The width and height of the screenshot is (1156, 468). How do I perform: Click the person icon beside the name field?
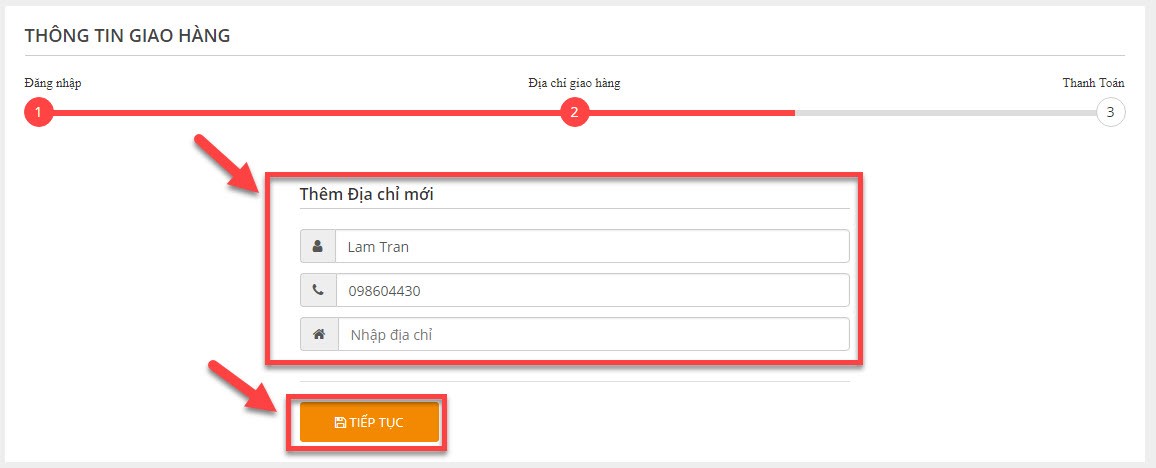pyautogui.click(x=318, y=247)
